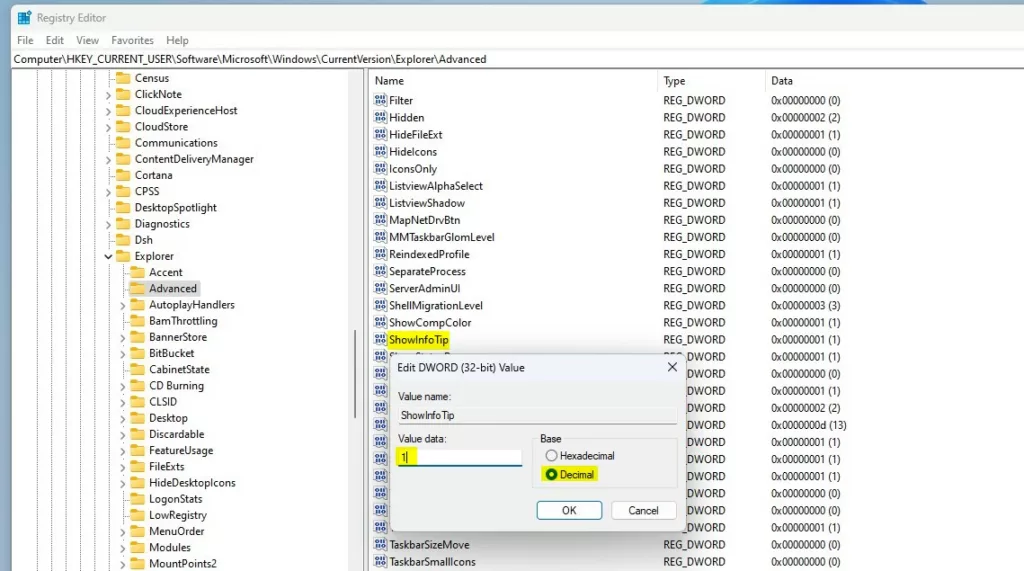
Task: Select the SeparateProcess value icon
Action: click(x=380, y=270)
